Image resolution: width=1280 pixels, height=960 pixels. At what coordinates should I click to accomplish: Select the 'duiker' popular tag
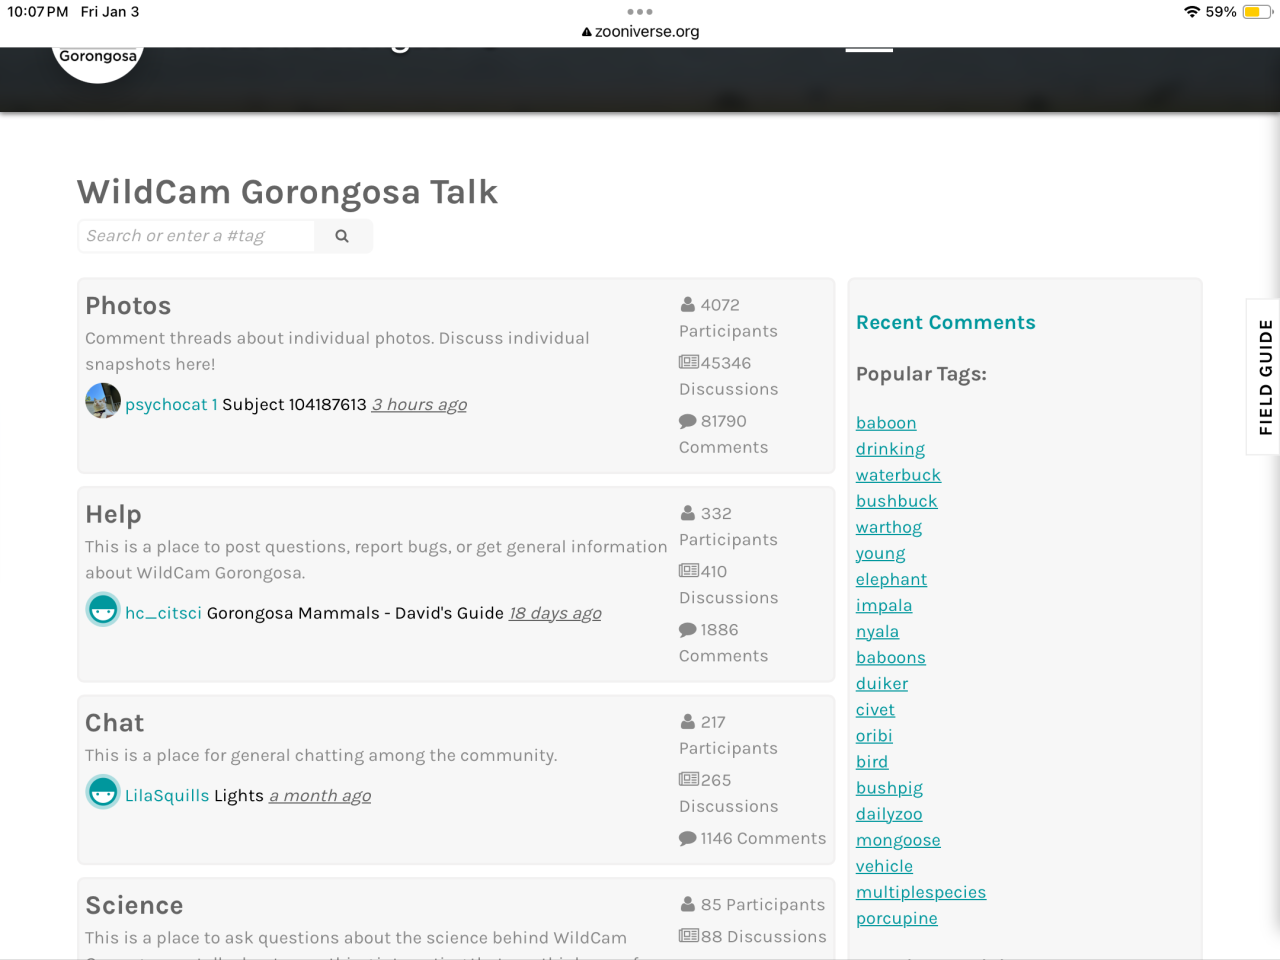click(882, 683)
